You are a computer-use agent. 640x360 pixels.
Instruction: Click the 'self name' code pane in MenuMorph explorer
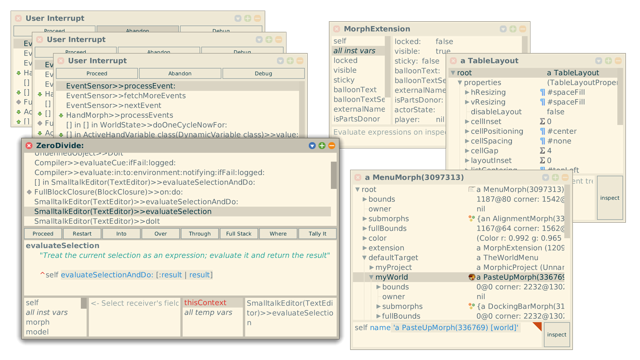click(x=448, y=335)
